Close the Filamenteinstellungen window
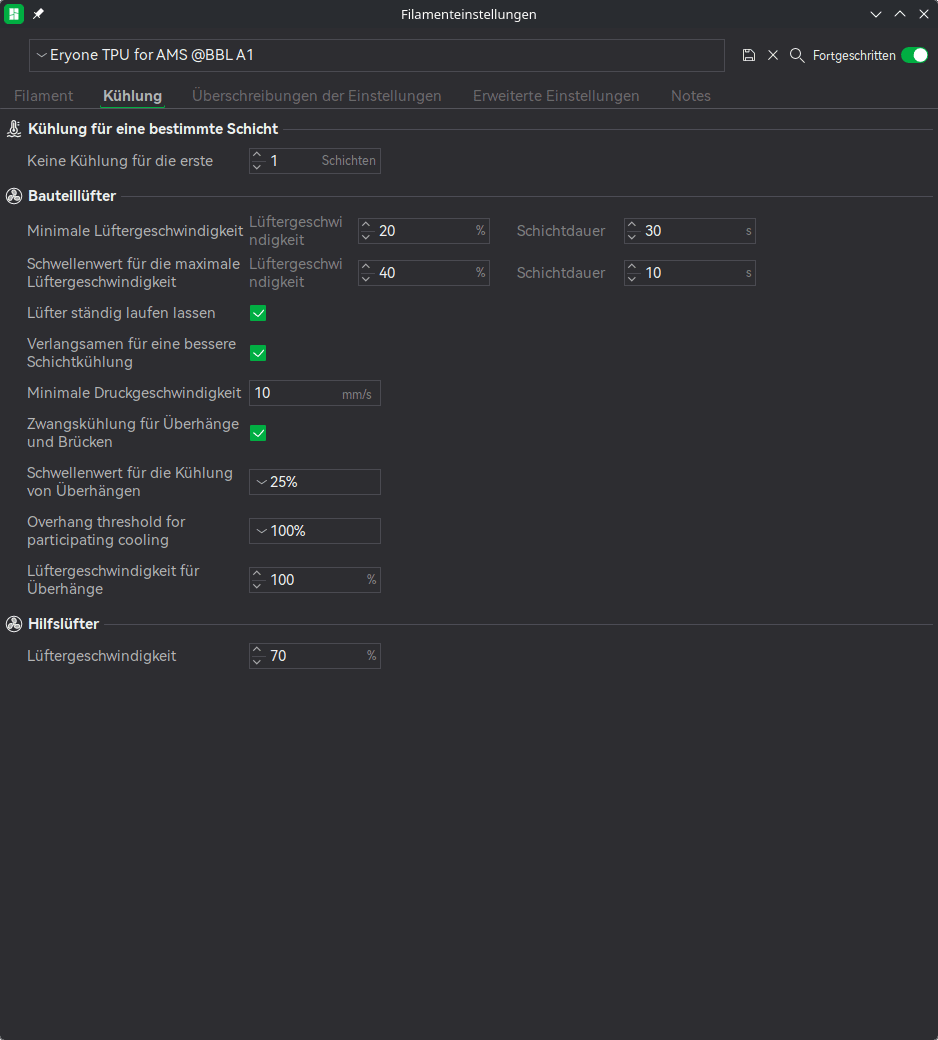The height and width of the screenshot is (1040, 938). (x=923, y=14)
